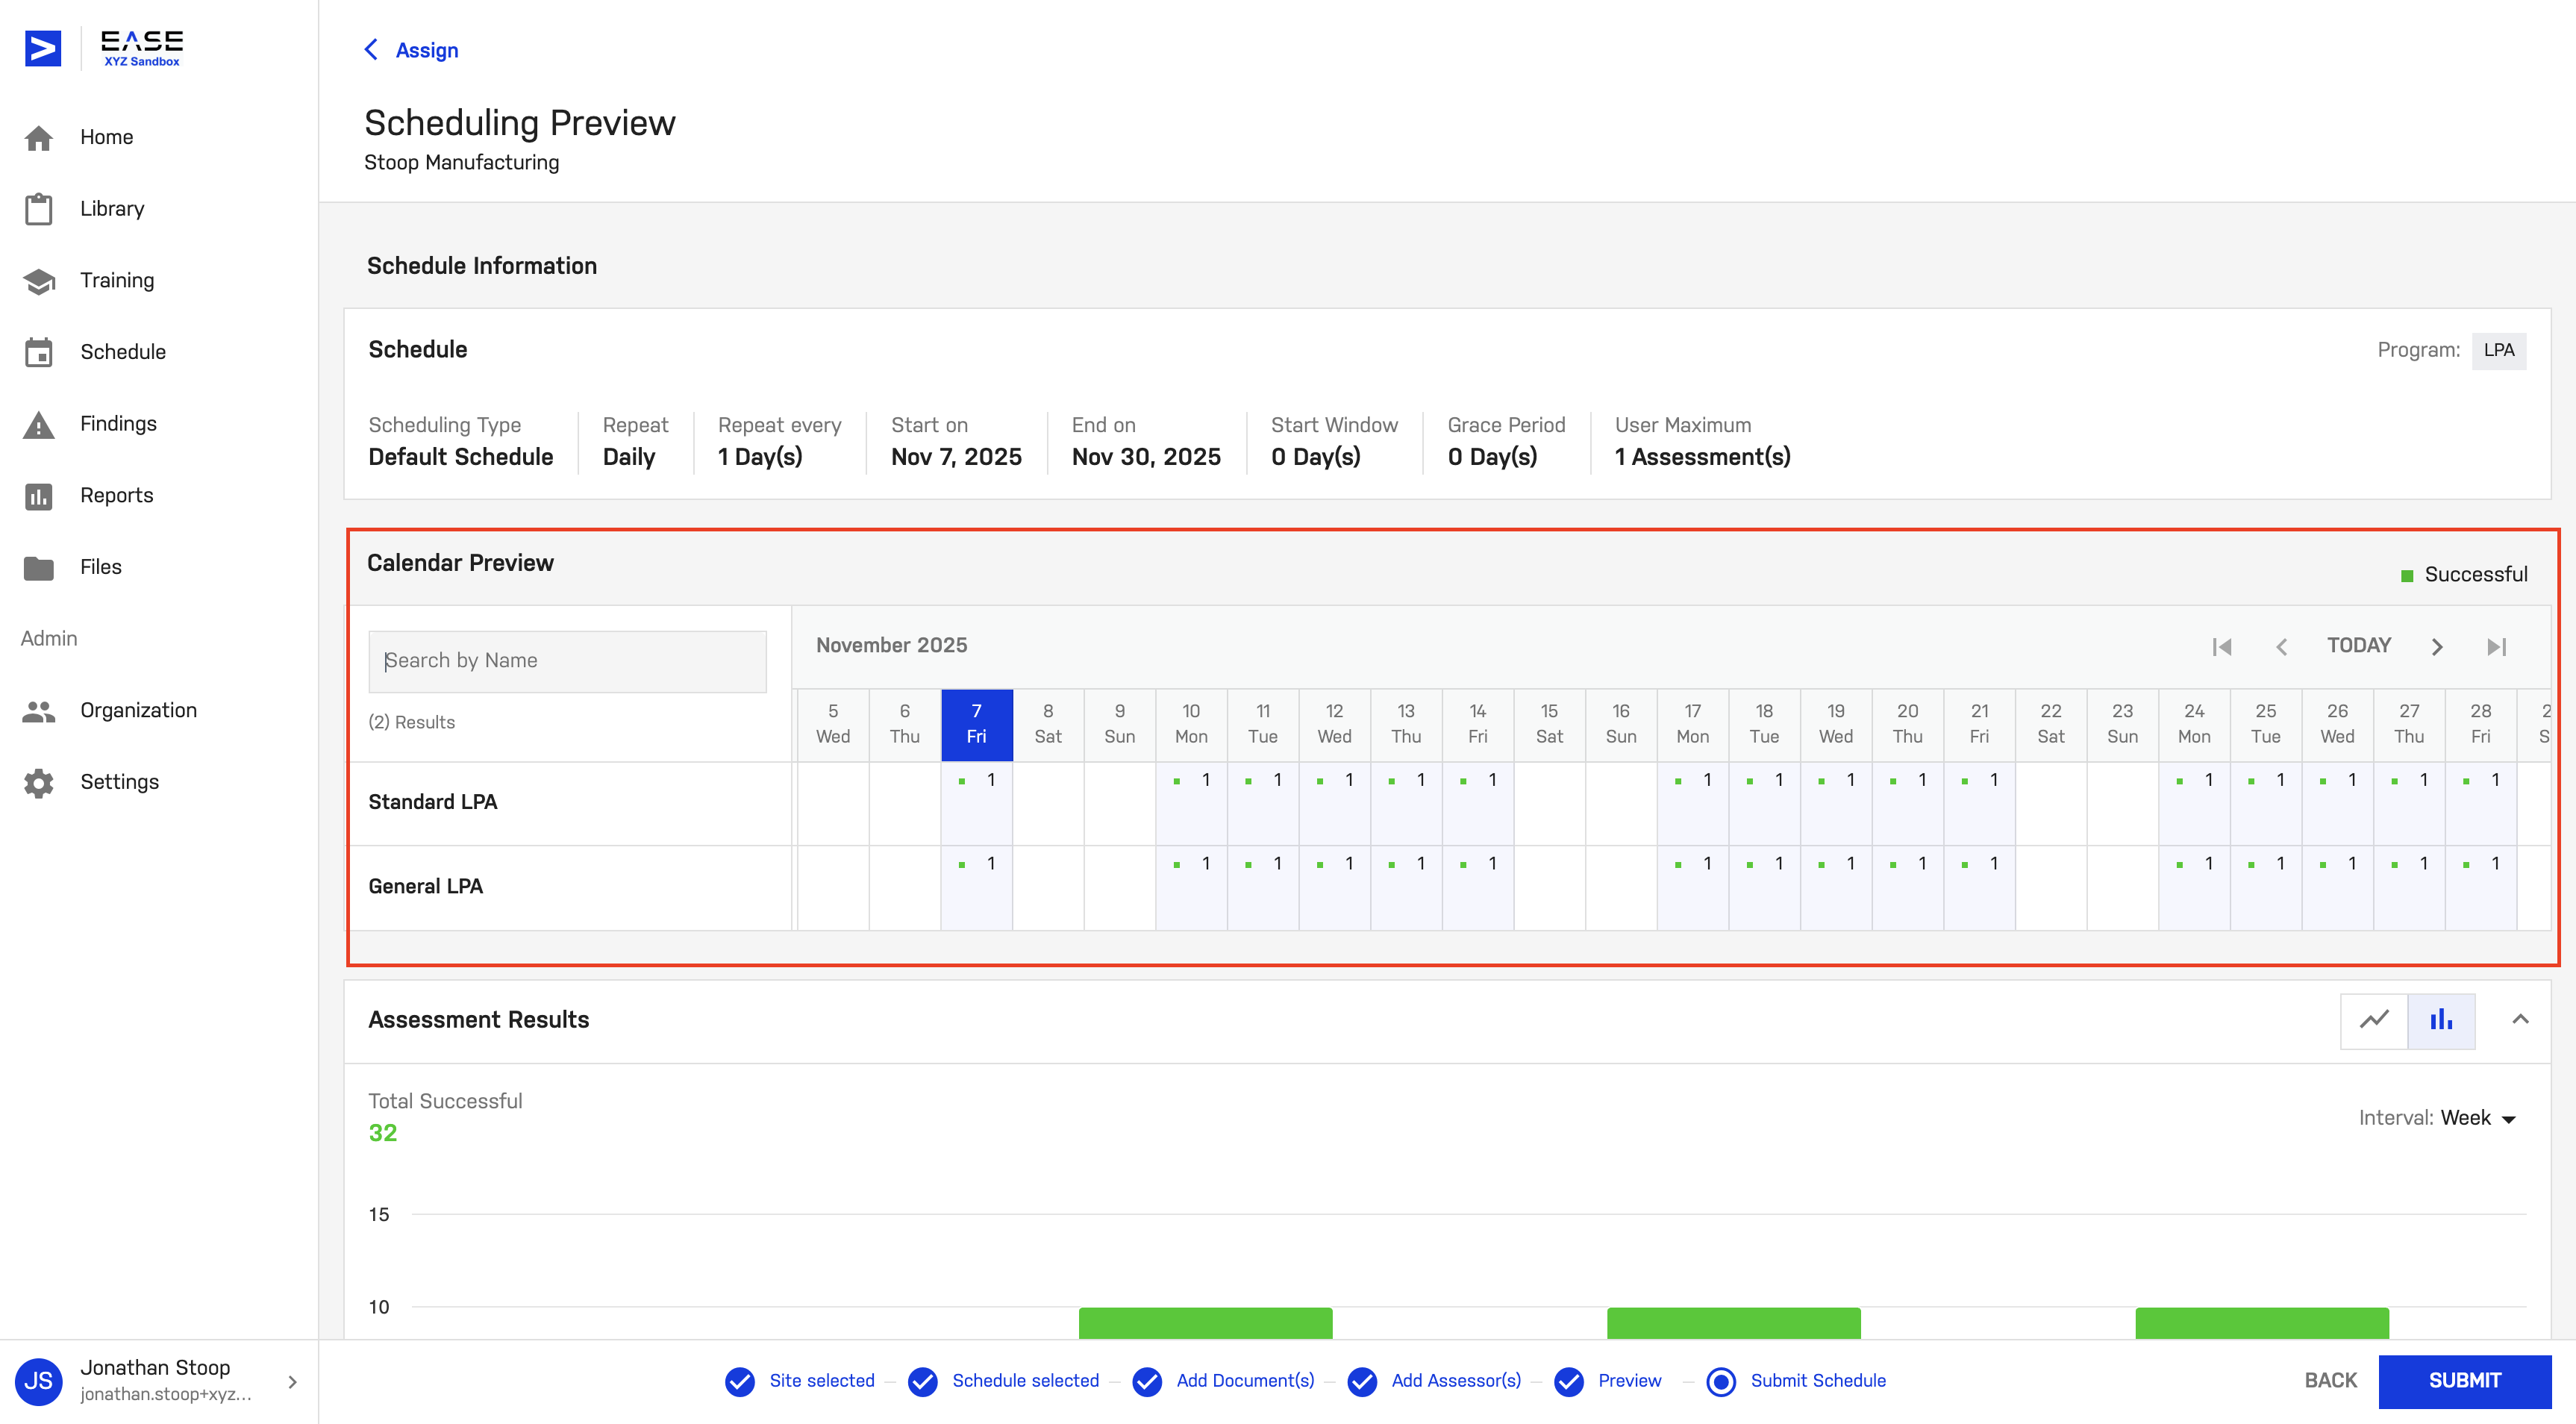Click the General LPA row label
The height and width of the screenshot is (1424, 2576).
click(x=425, y=886)
